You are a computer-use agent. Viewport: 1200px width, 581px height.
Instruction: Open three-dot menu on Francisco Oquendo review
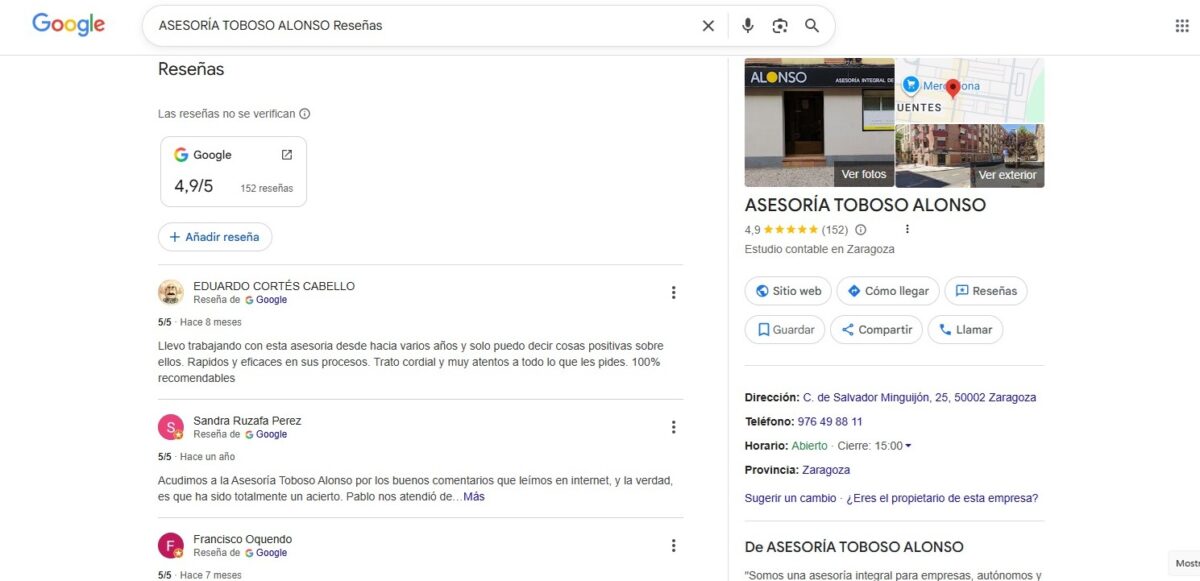click(x=674, y=545)
